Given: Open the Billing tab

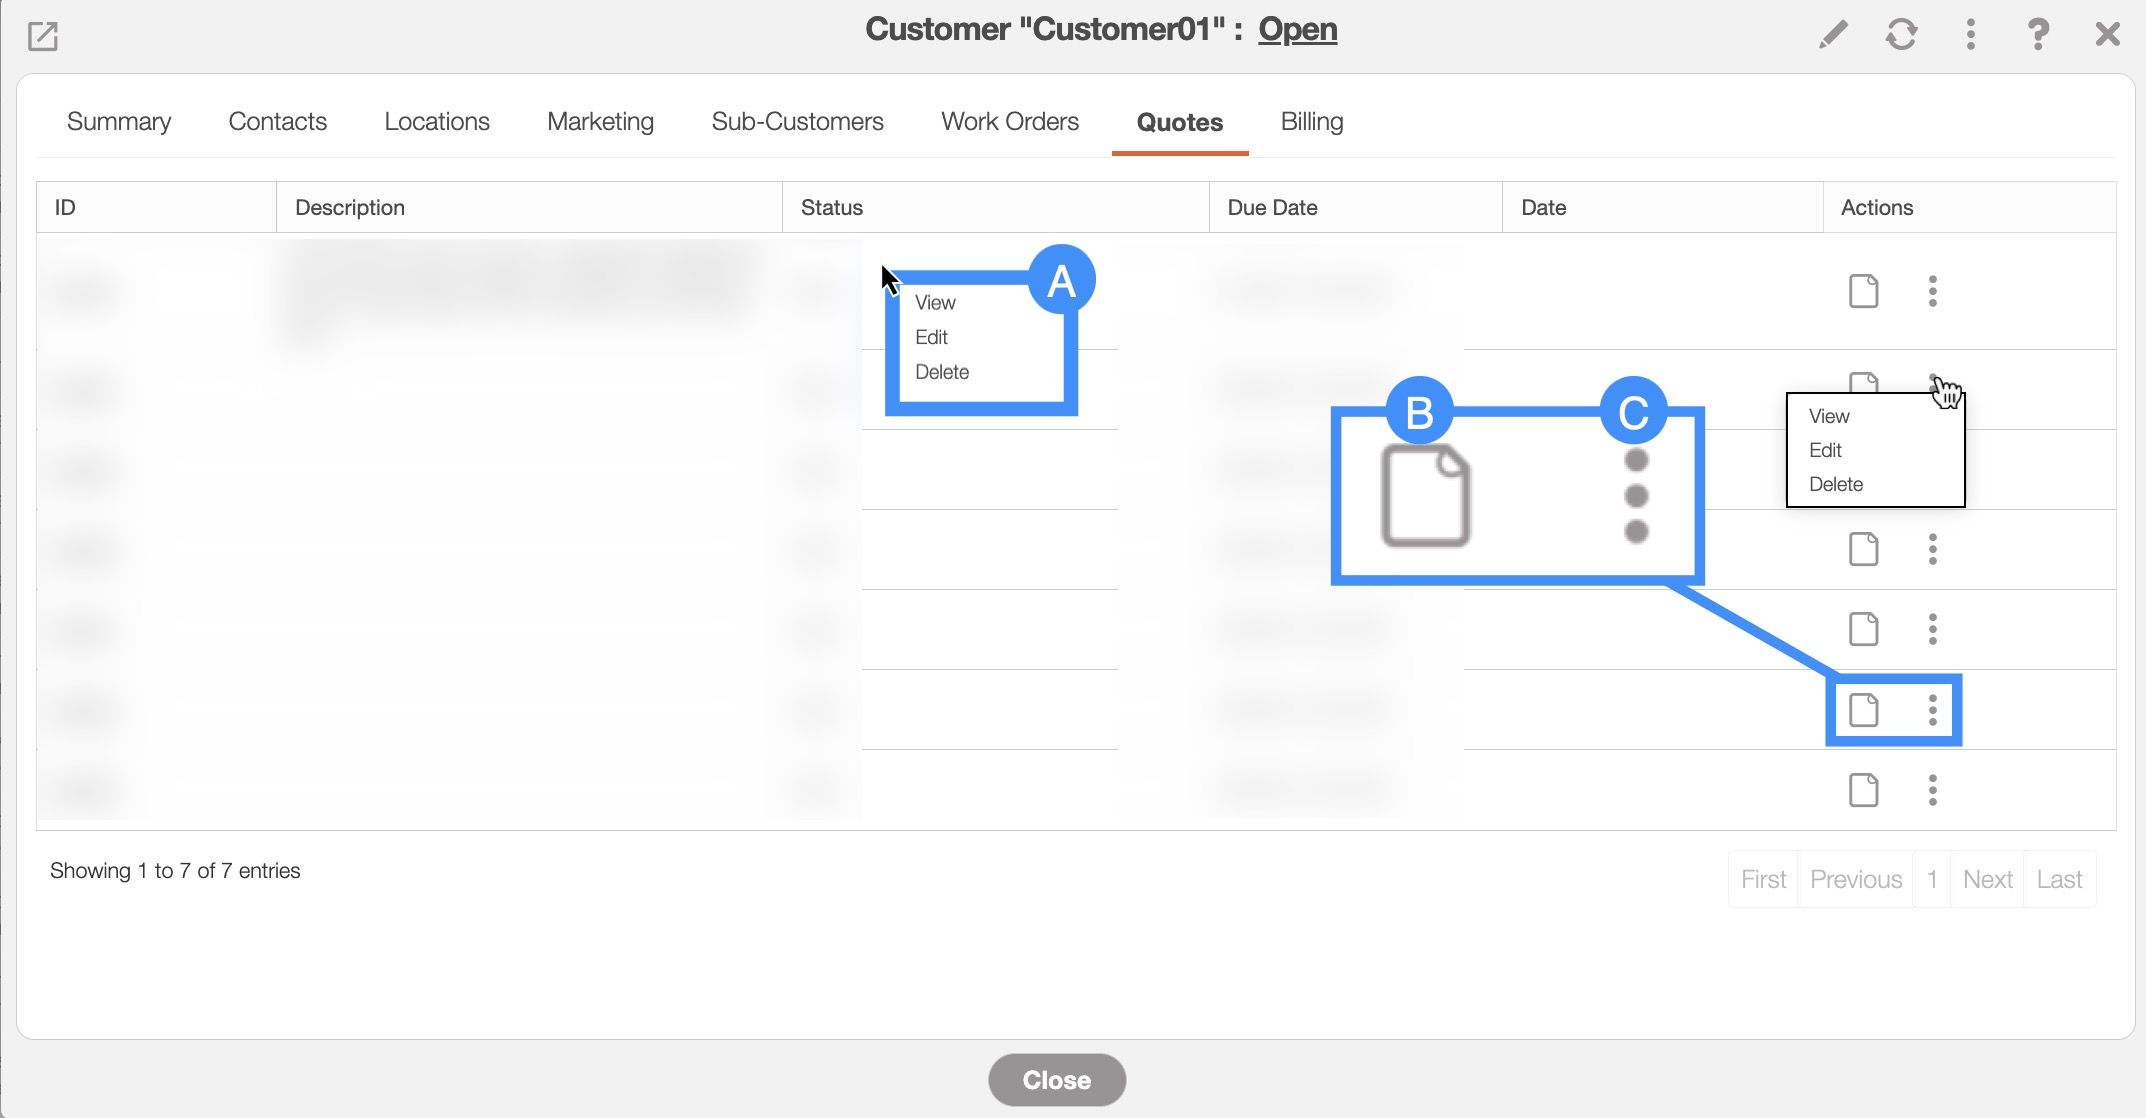Looking at the screenshot, I should 1311,122.
